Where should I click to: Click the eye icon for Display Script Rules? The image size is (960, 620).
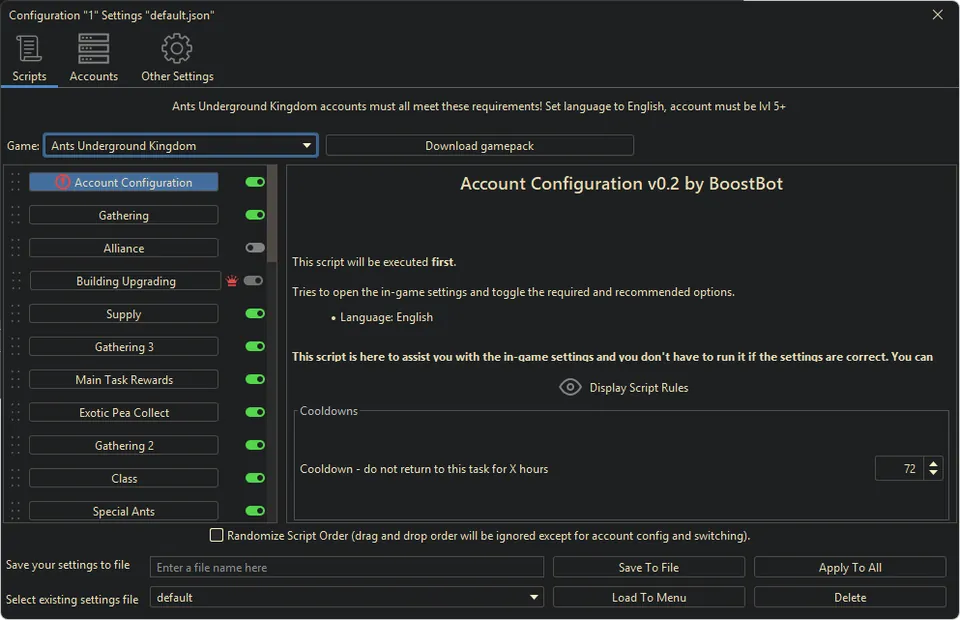click(570, 387)
